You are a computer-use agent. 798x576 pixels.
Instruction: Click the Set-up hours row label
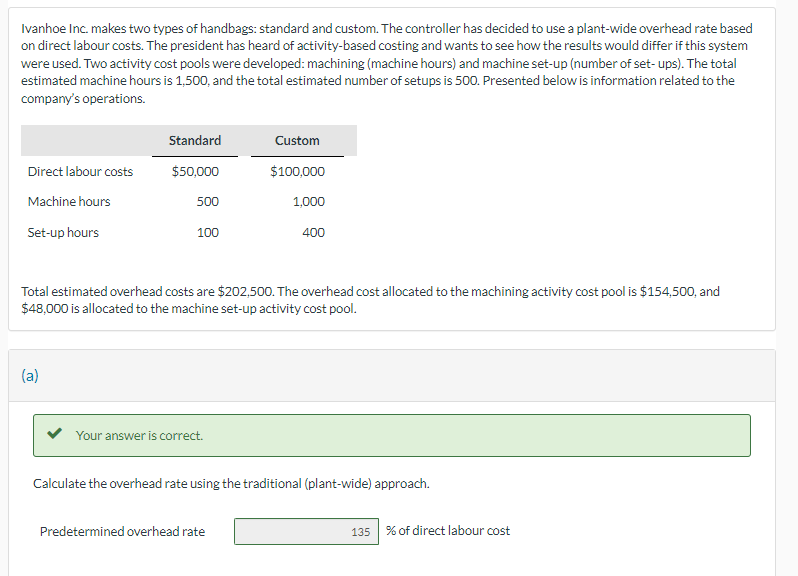point(63,233)
